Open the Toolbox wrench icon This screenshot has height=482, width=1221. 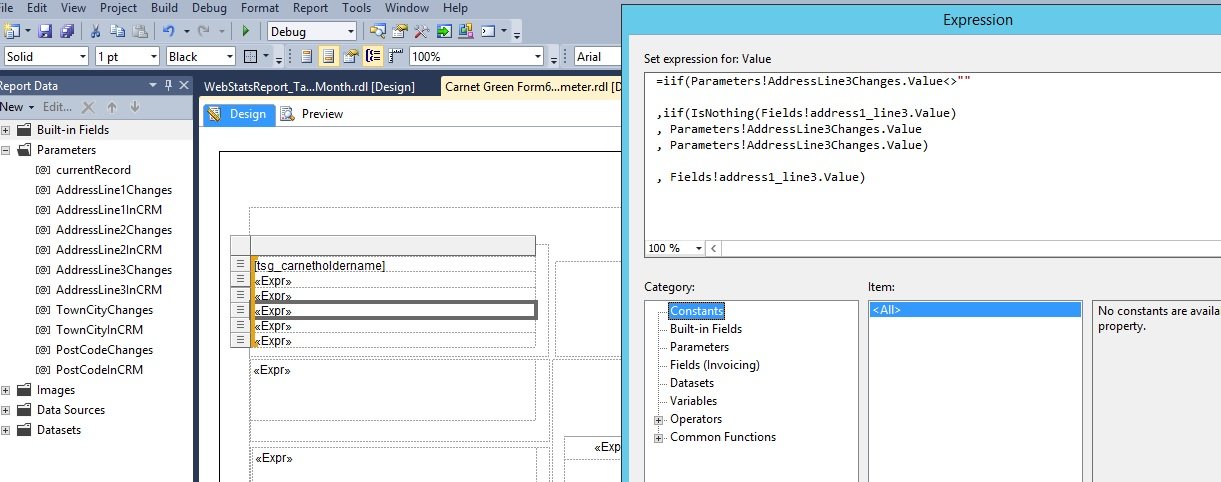(x=422, y=32)
